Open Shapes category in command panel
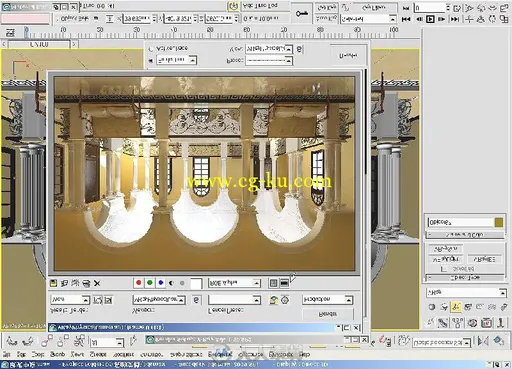Image resolution: width=512 pixels, height=369 pixels. tap(444, 307)
